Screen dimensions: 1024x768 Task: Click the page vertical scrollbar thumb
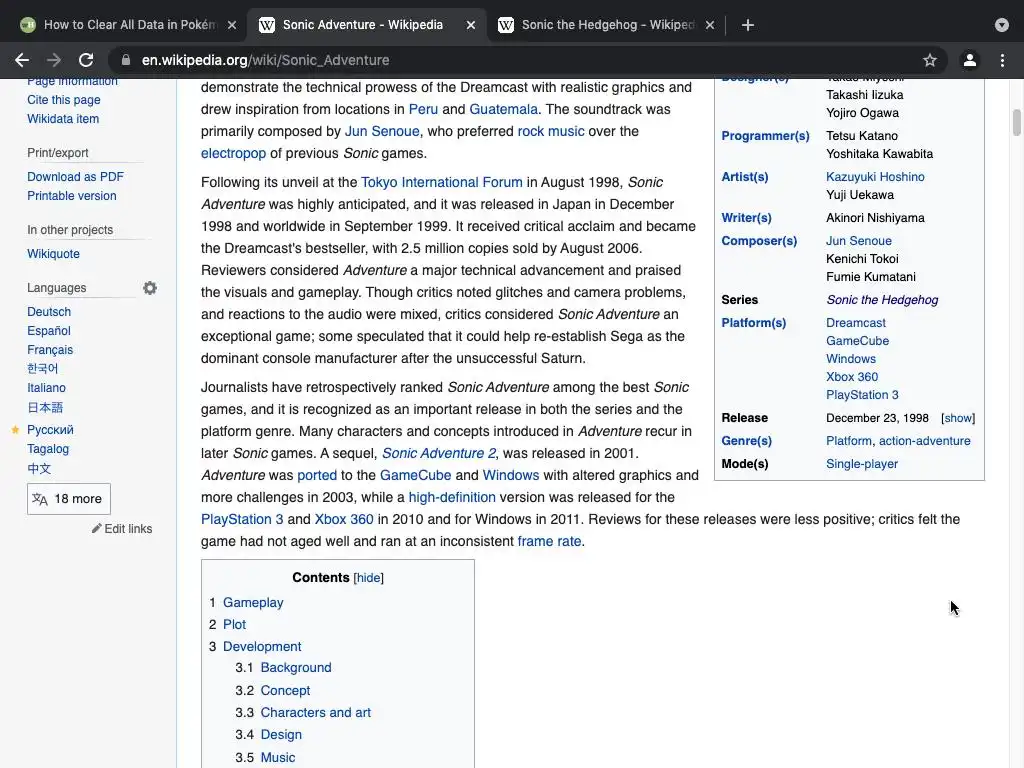1016,123
